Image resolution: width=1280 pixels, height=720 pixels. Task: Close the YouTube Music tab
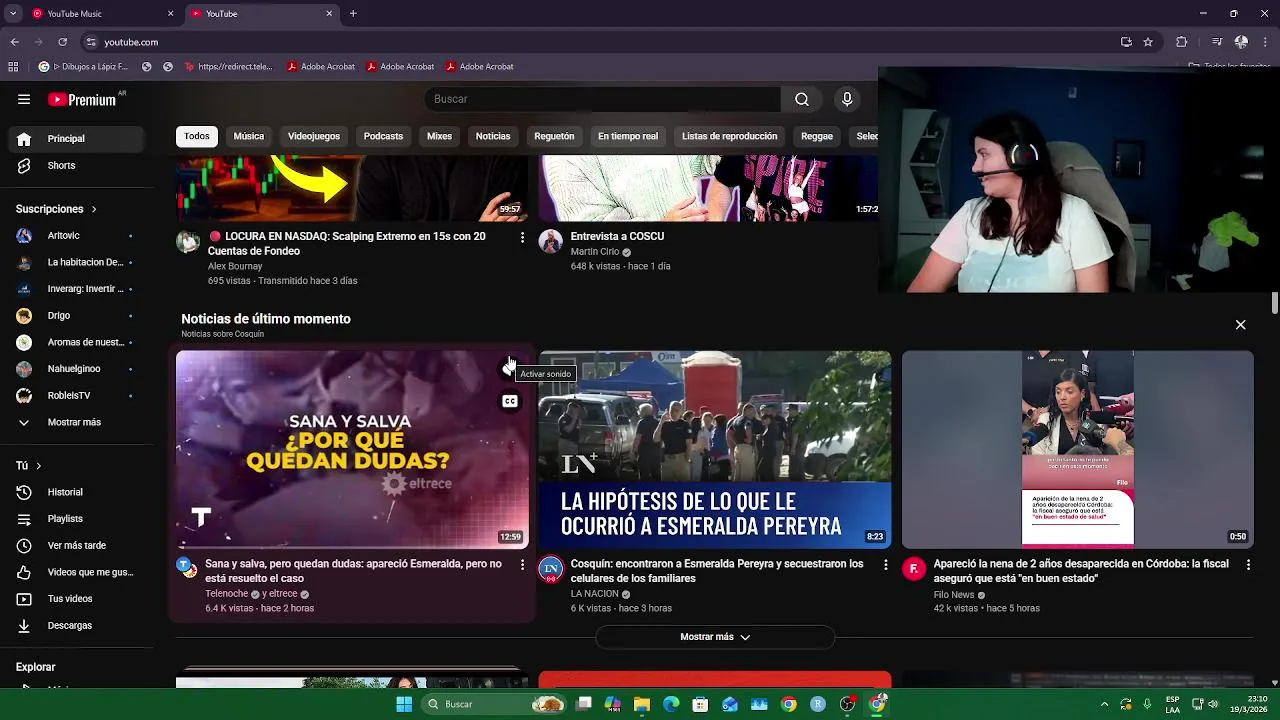coord(170,14)
